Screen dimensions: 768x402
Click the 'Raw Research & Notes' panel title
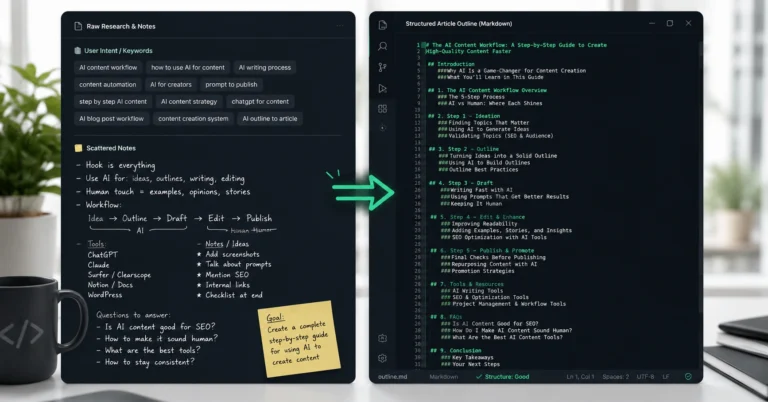[121, 26]
